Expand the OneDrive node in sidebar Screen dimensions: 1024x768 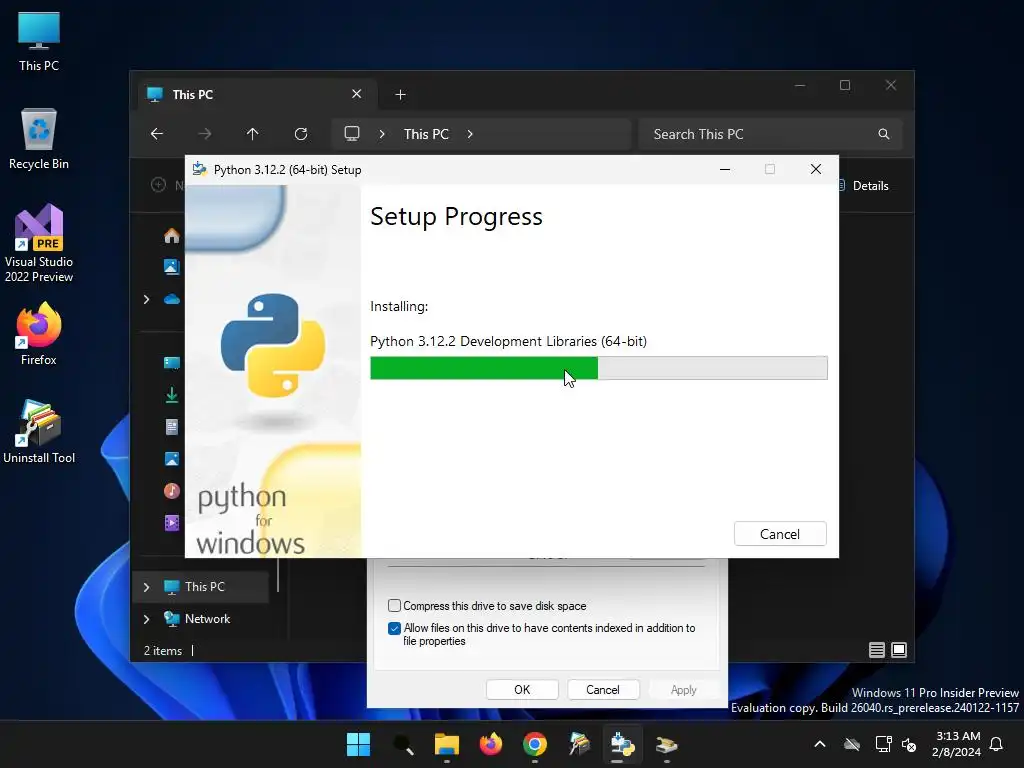(x=146, y=299)
